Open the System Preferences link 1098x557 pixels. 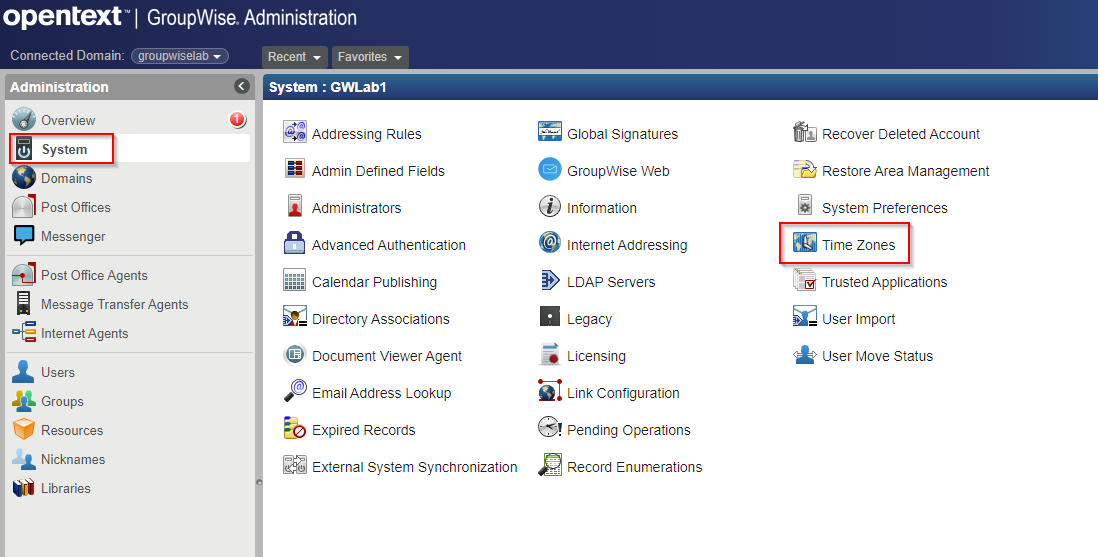tap(884, 208)
